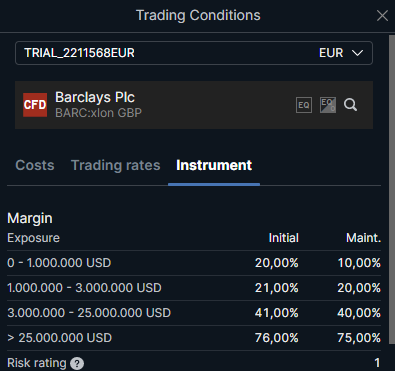Select the EQ options instrument icon
Screen dimensions: 395x371
coord(328,105)
